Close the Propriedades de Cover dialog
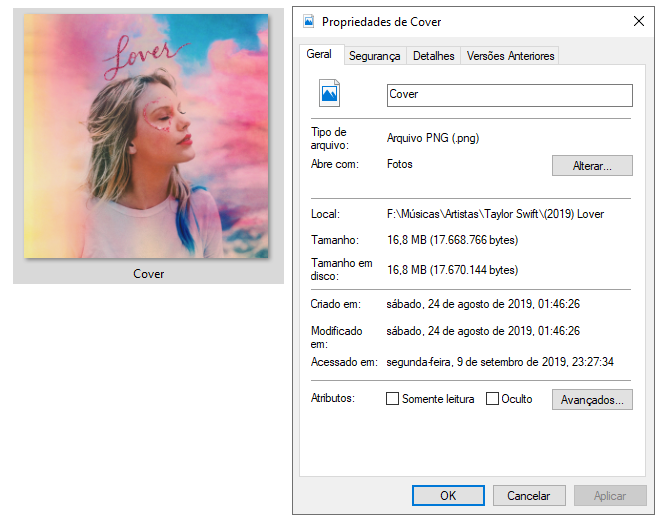669x530 pixels. pos(638,21)
